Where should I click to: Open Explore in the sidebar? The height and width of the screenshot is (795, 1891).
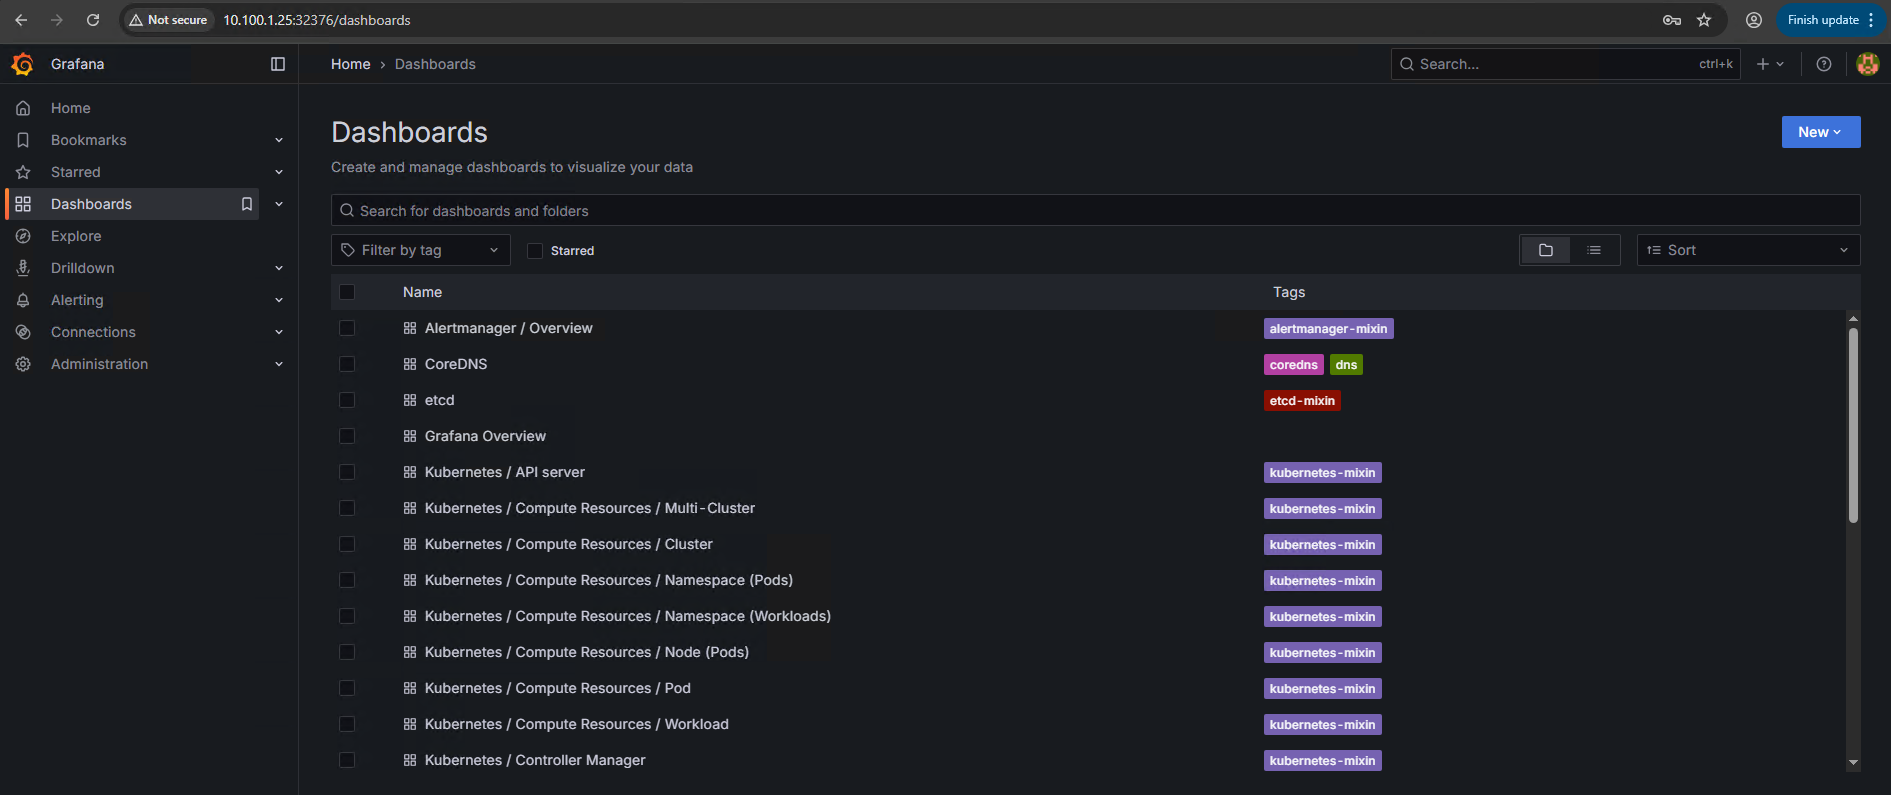pos(76,236)
